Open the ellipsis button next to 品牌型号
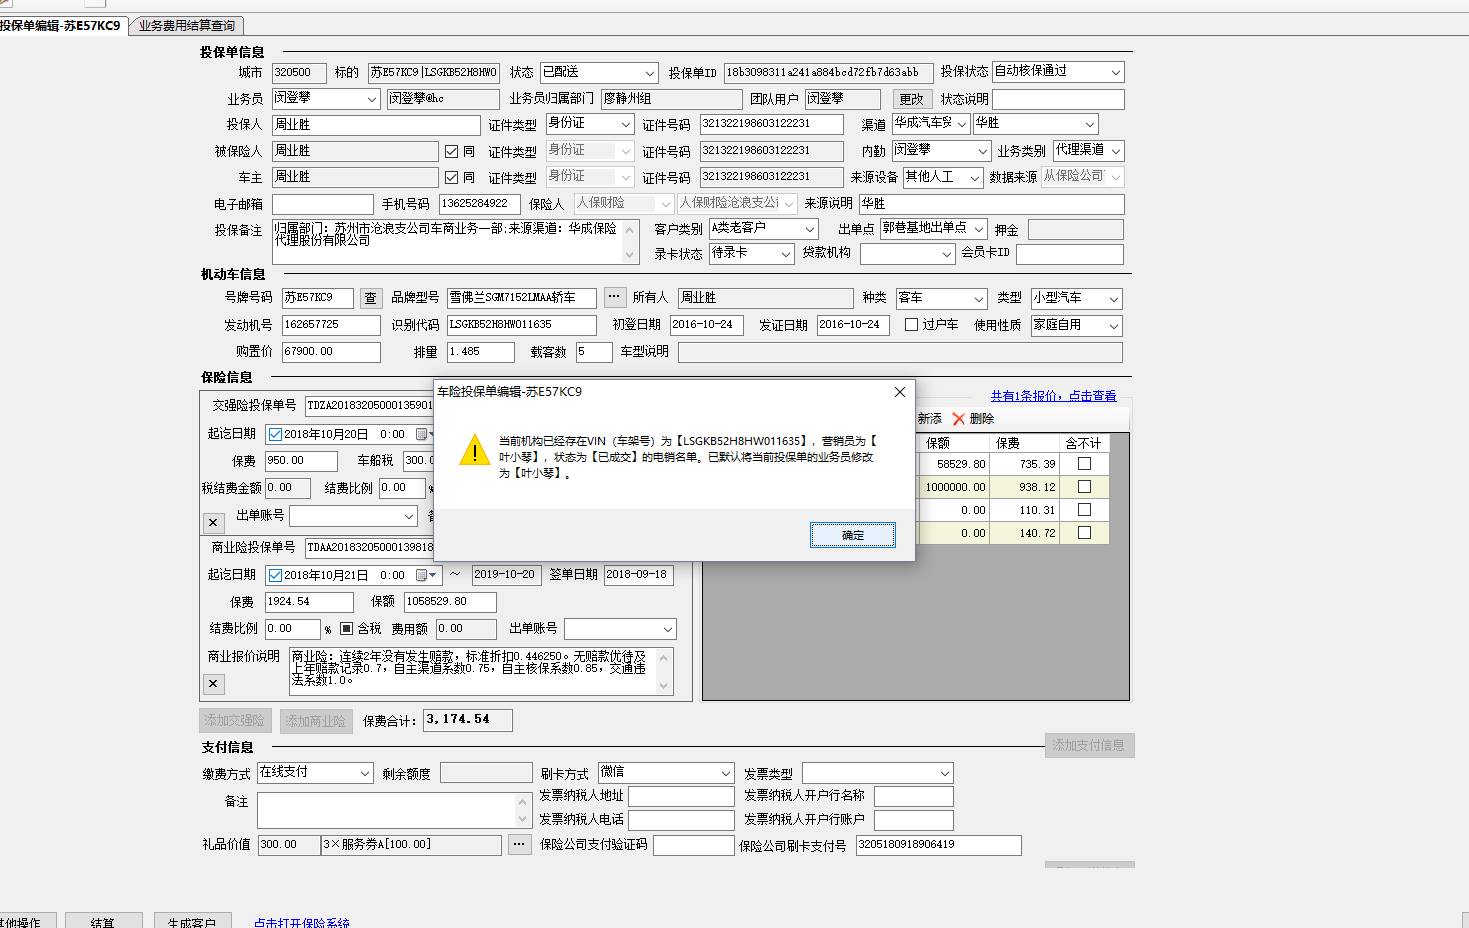This screenshot has height=928, width=1469. point(614,297)
